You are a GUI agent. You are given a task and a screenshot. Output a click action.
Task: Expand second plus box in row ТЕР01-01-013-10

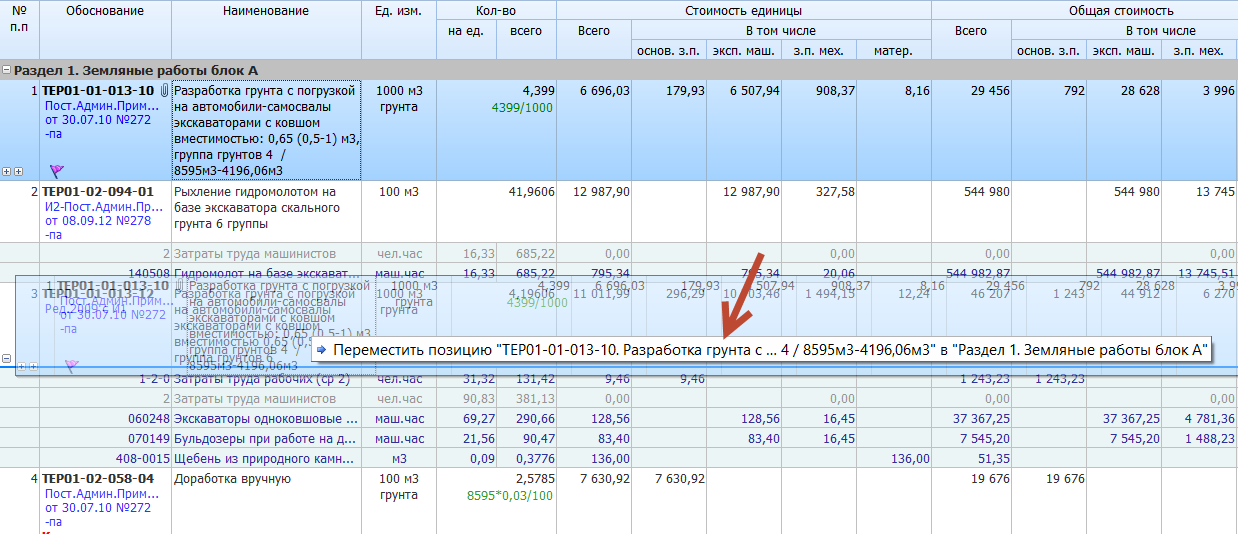click(x=18, y=171)
